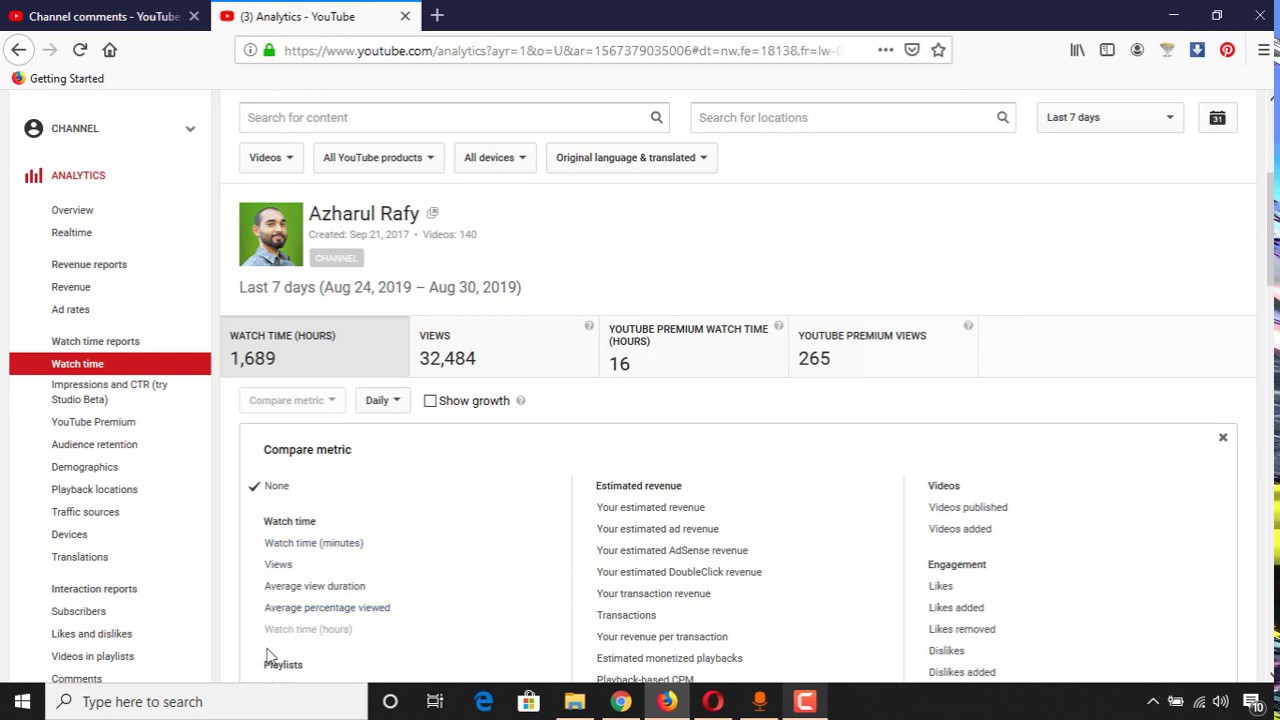
Task: Open channel link icon beside Azharul Rafy
Action: (x=432, y=213)
